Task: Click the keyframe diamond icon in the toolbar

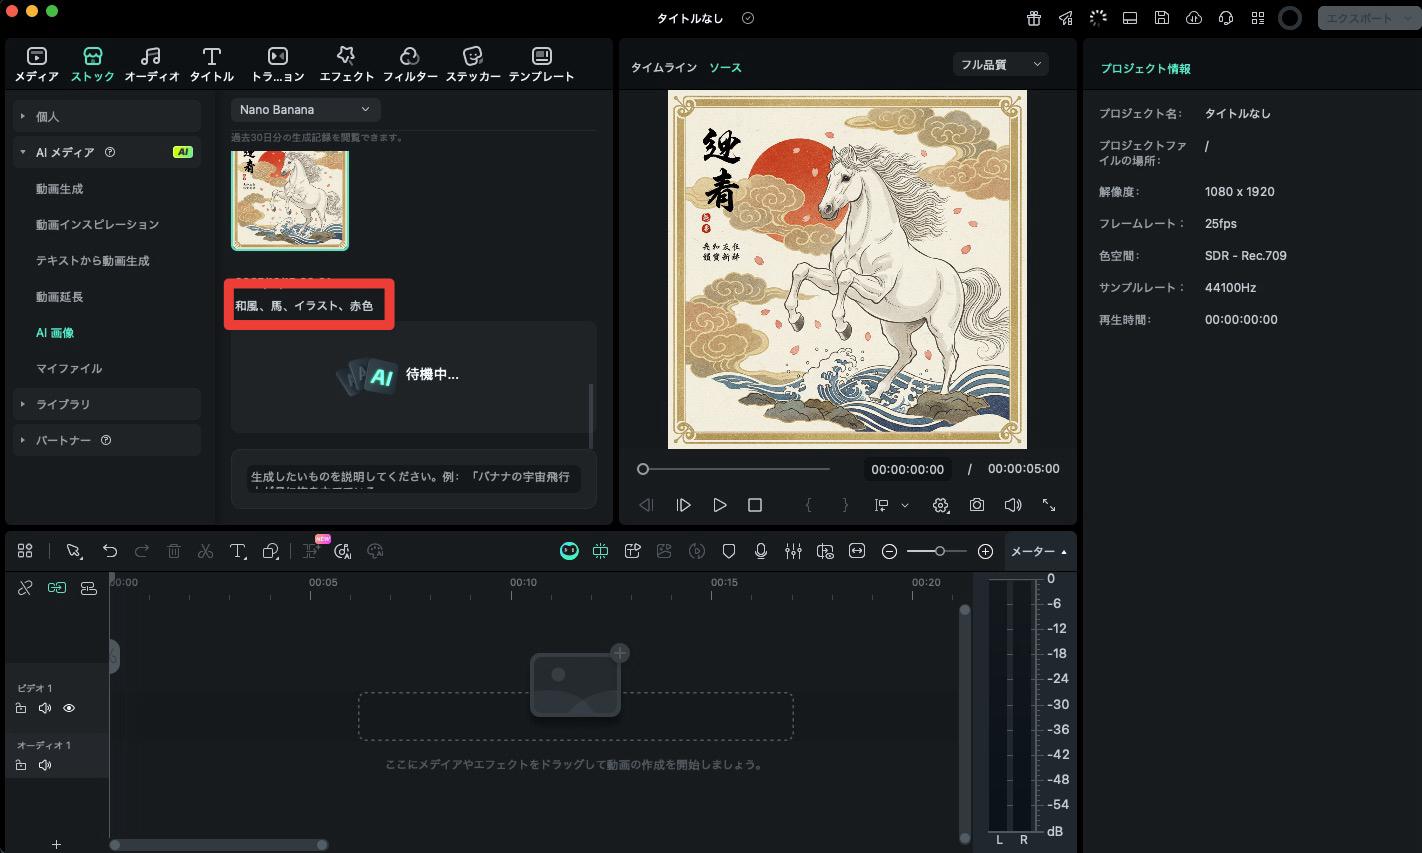Action: [729, 551]
